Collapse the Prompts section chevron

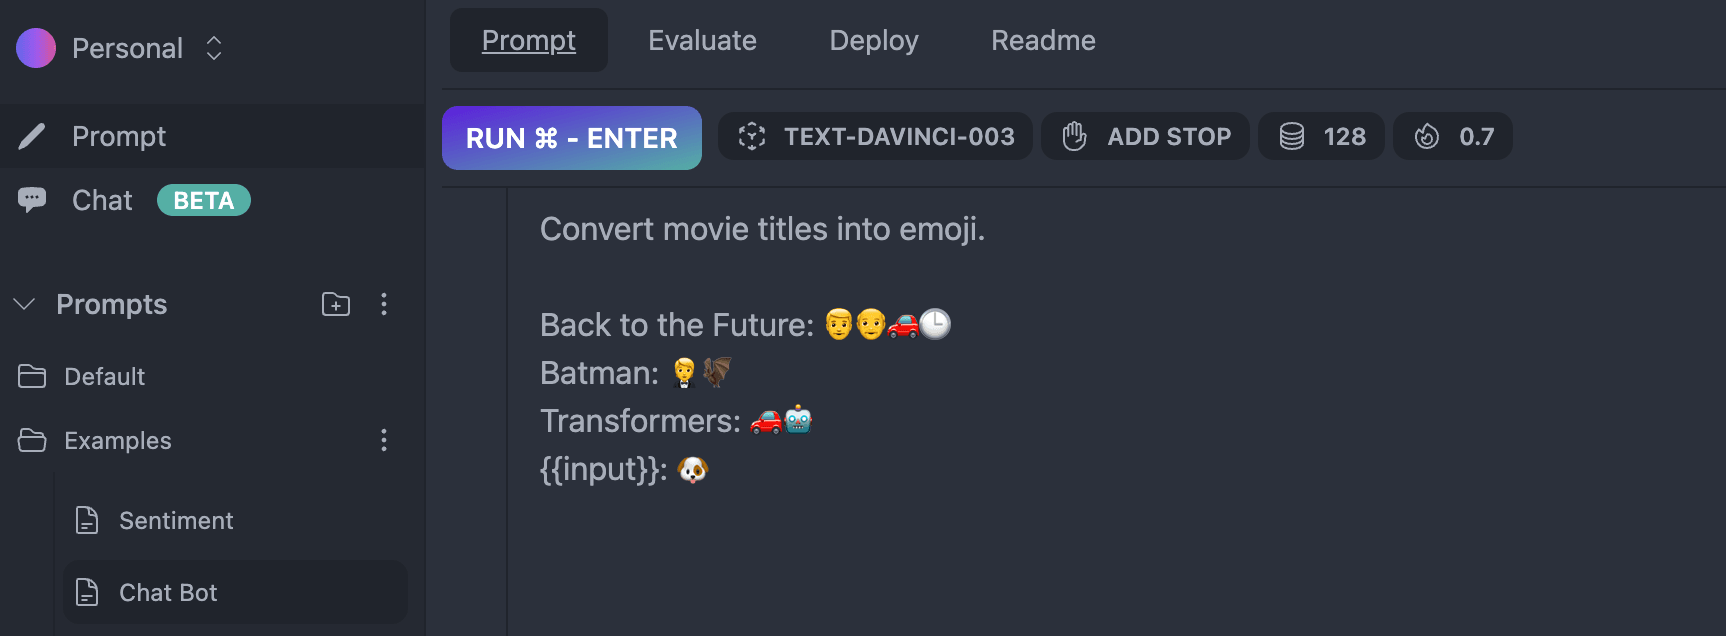pos(25,304)
